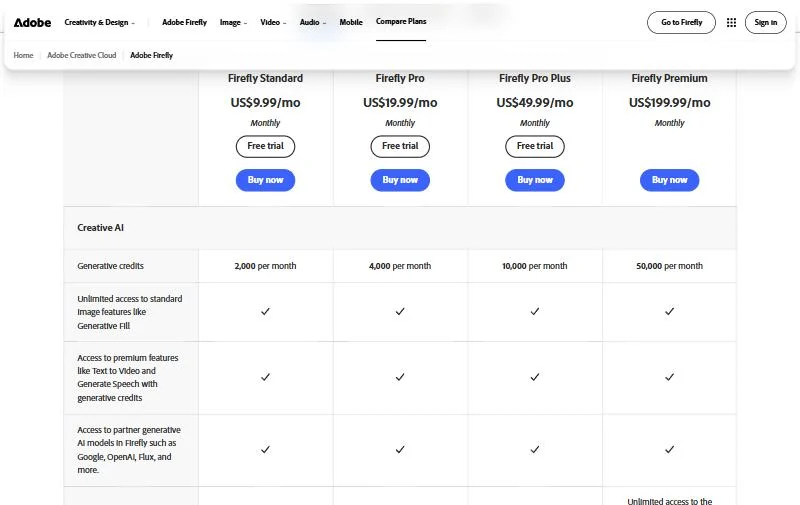Open the Mobile nav item
This screenshot has height=505, width=800.
coord(351,22)
